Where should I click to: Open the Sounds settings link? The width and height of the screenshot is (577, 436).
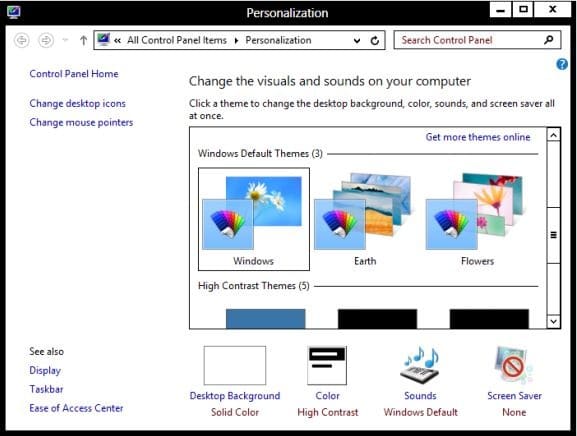[x=420, y=396]
